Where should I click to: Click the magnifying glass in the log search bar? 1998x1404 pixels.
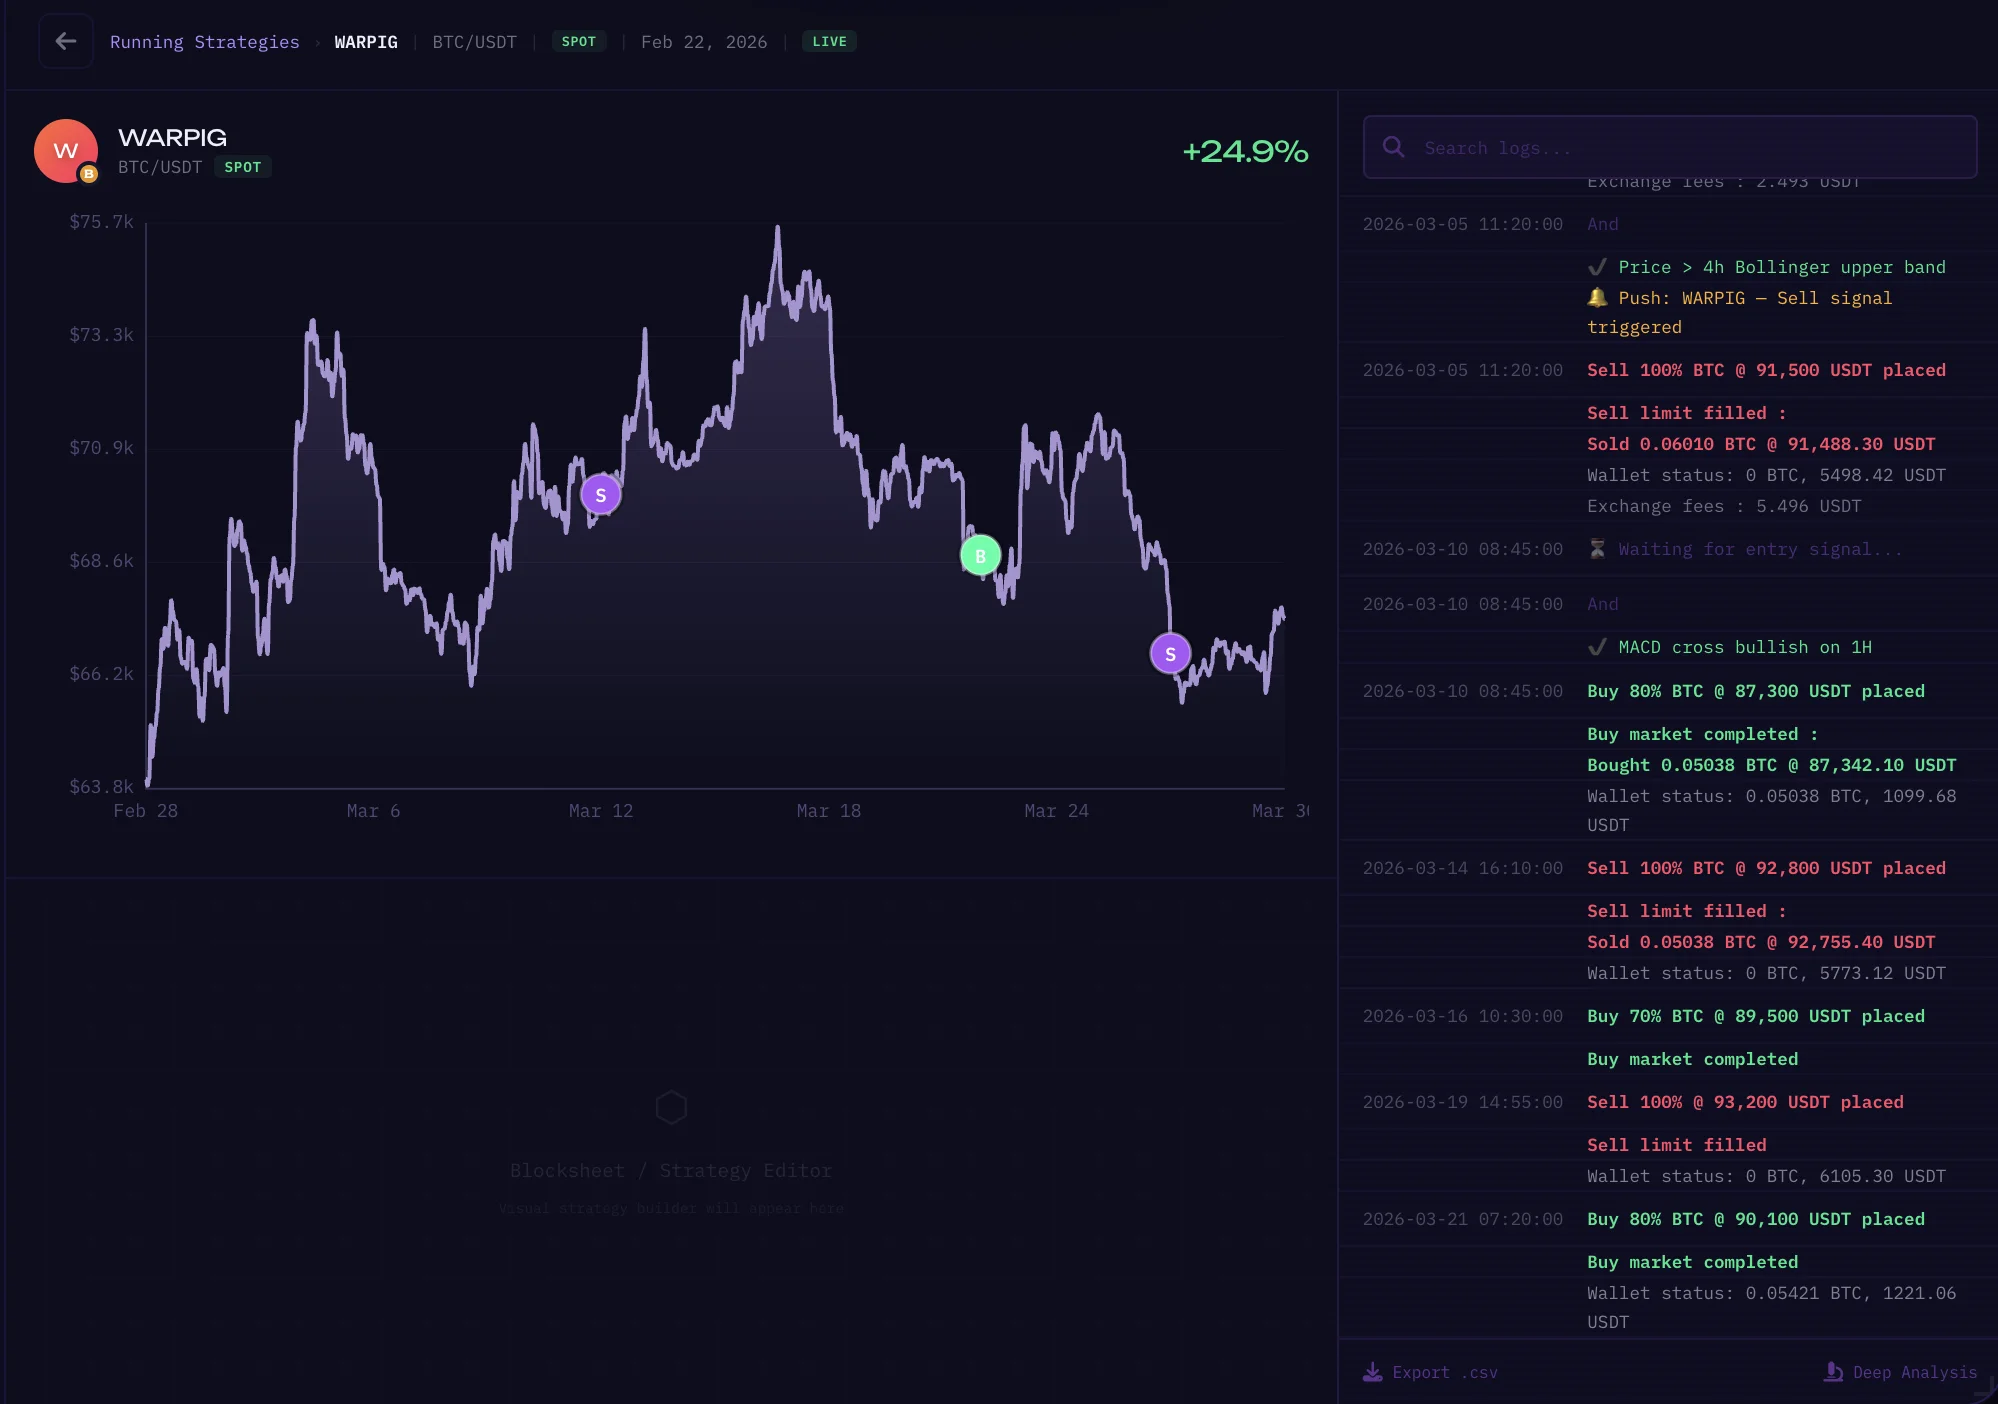tap(1394, 147)
